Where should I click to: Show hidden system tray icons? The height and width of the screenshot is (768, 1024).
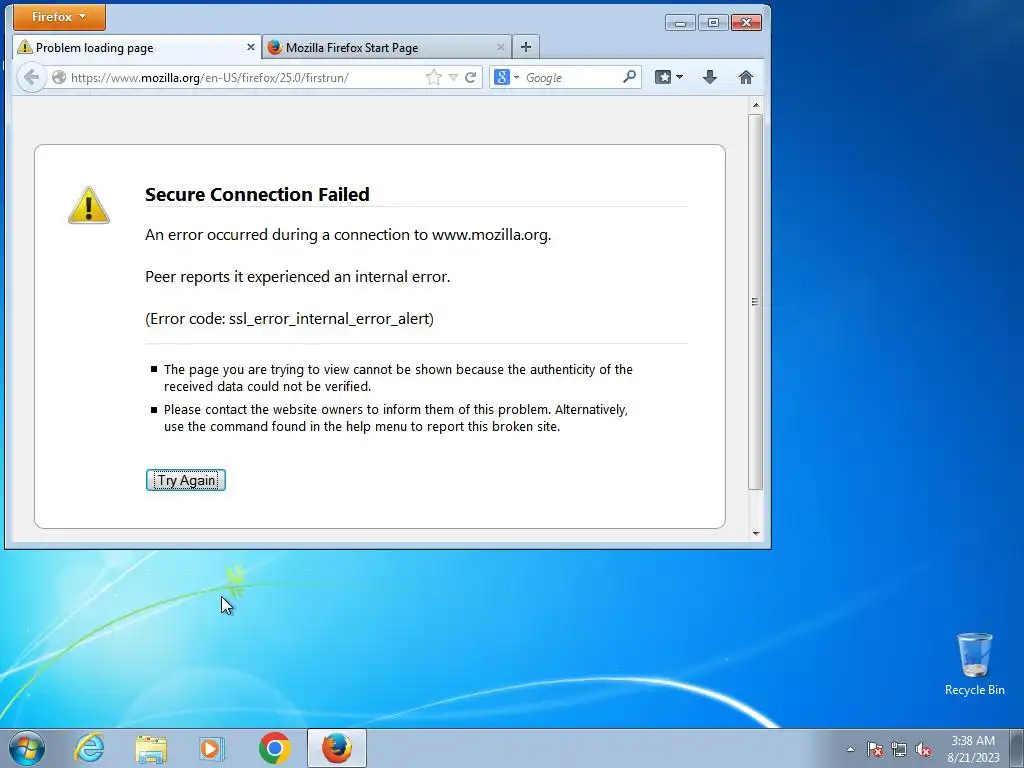click(x=850, y=749)
